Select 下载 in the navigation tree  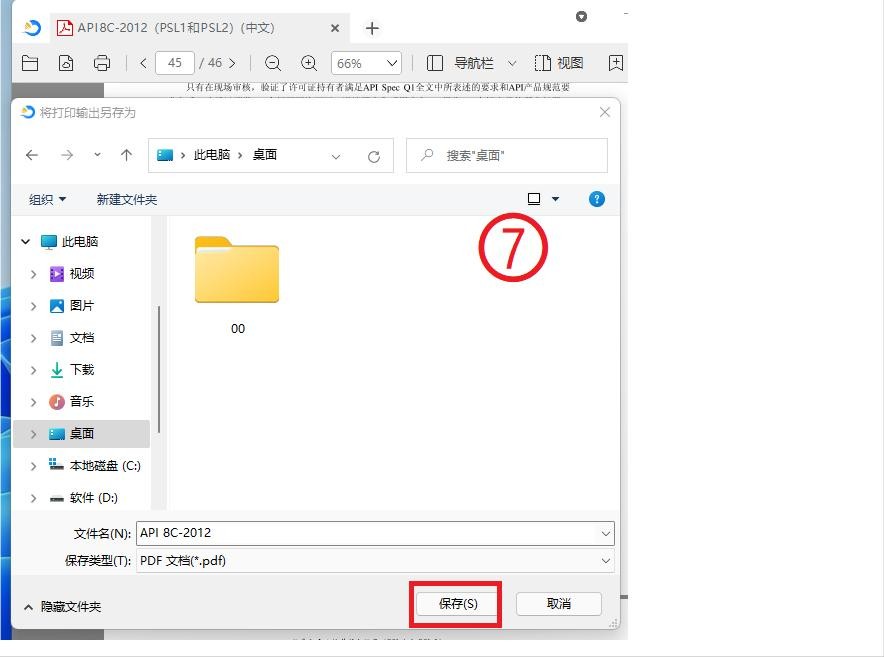point(81,370)
